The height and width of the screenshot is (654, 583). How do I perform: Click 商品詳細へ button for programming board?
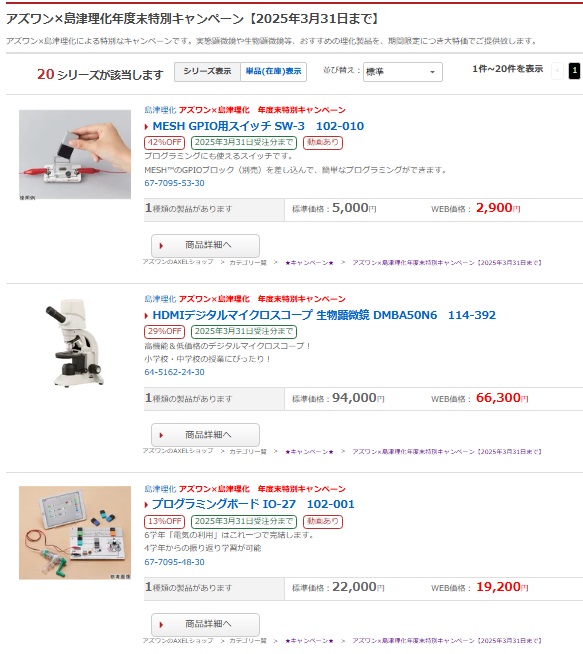point(205,624)
